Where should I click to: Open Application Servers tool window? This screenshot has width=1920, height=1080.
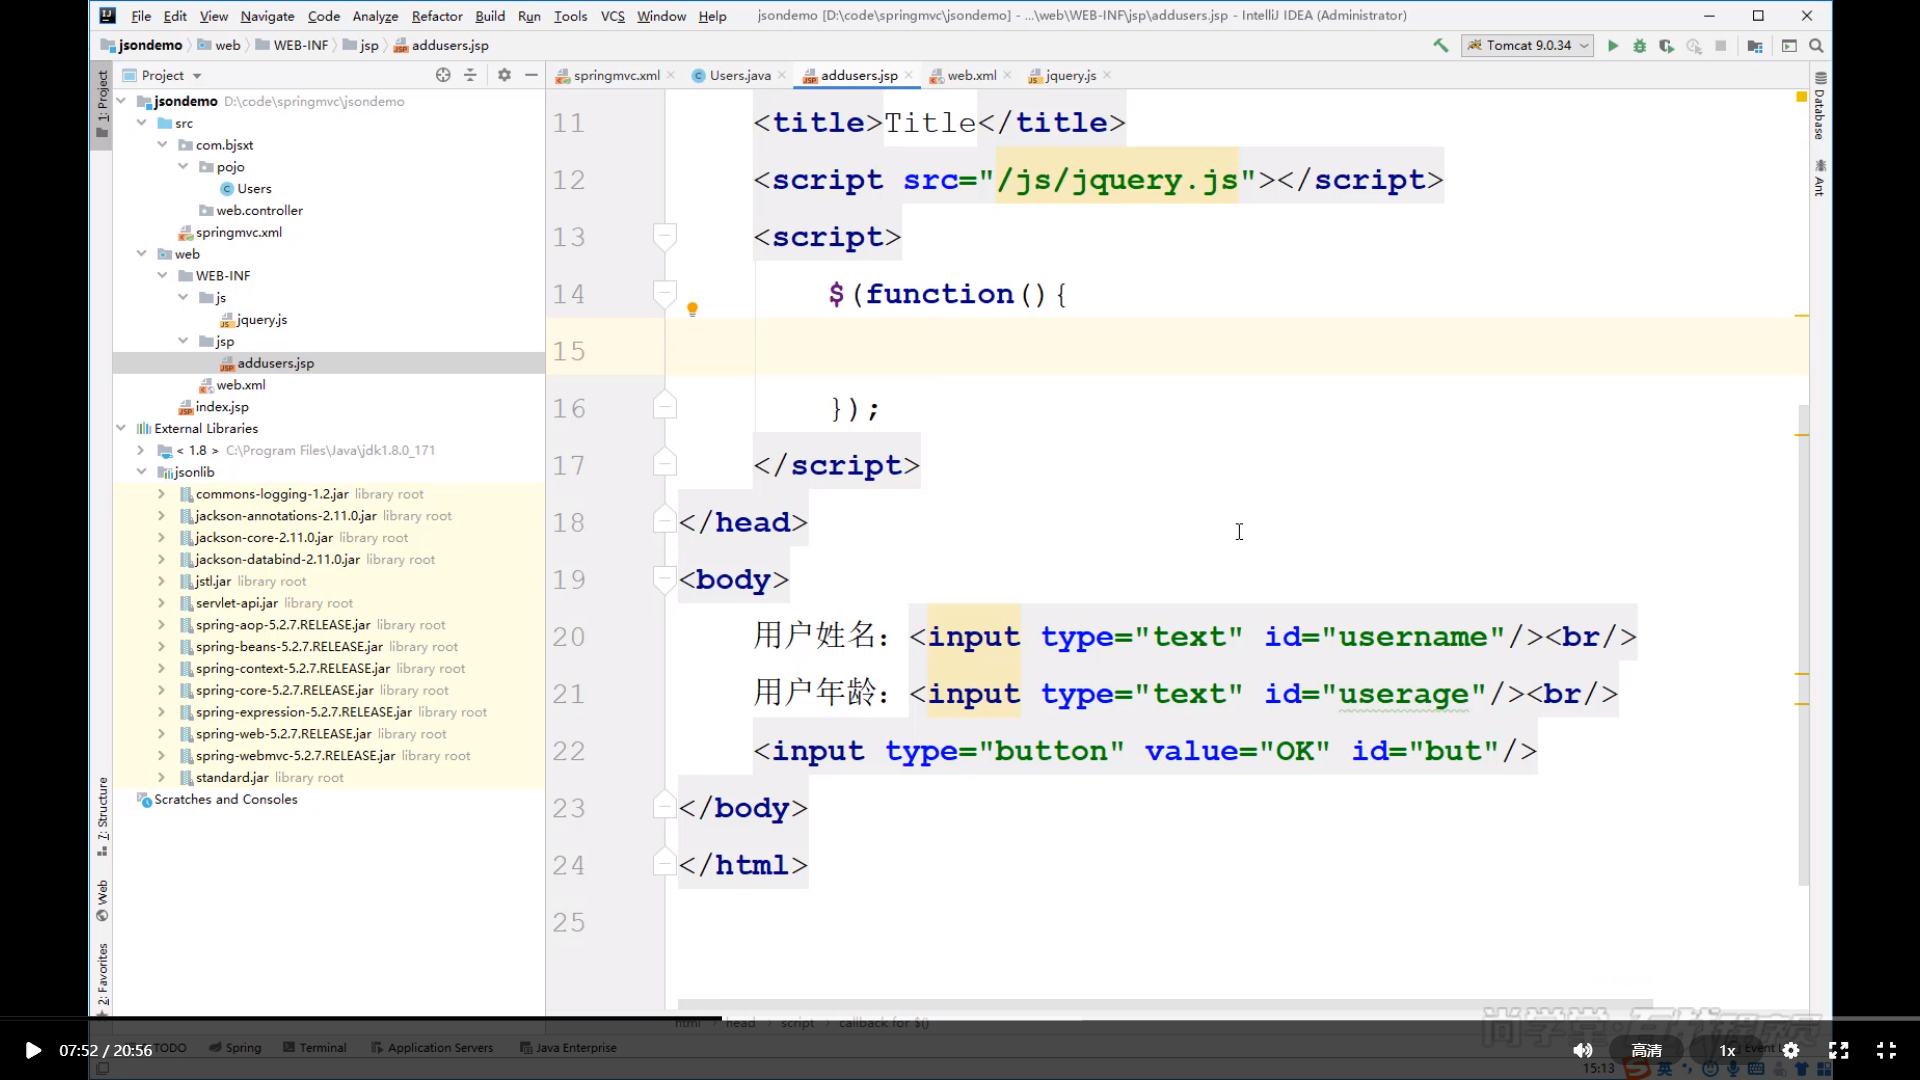click(432, 1048)
